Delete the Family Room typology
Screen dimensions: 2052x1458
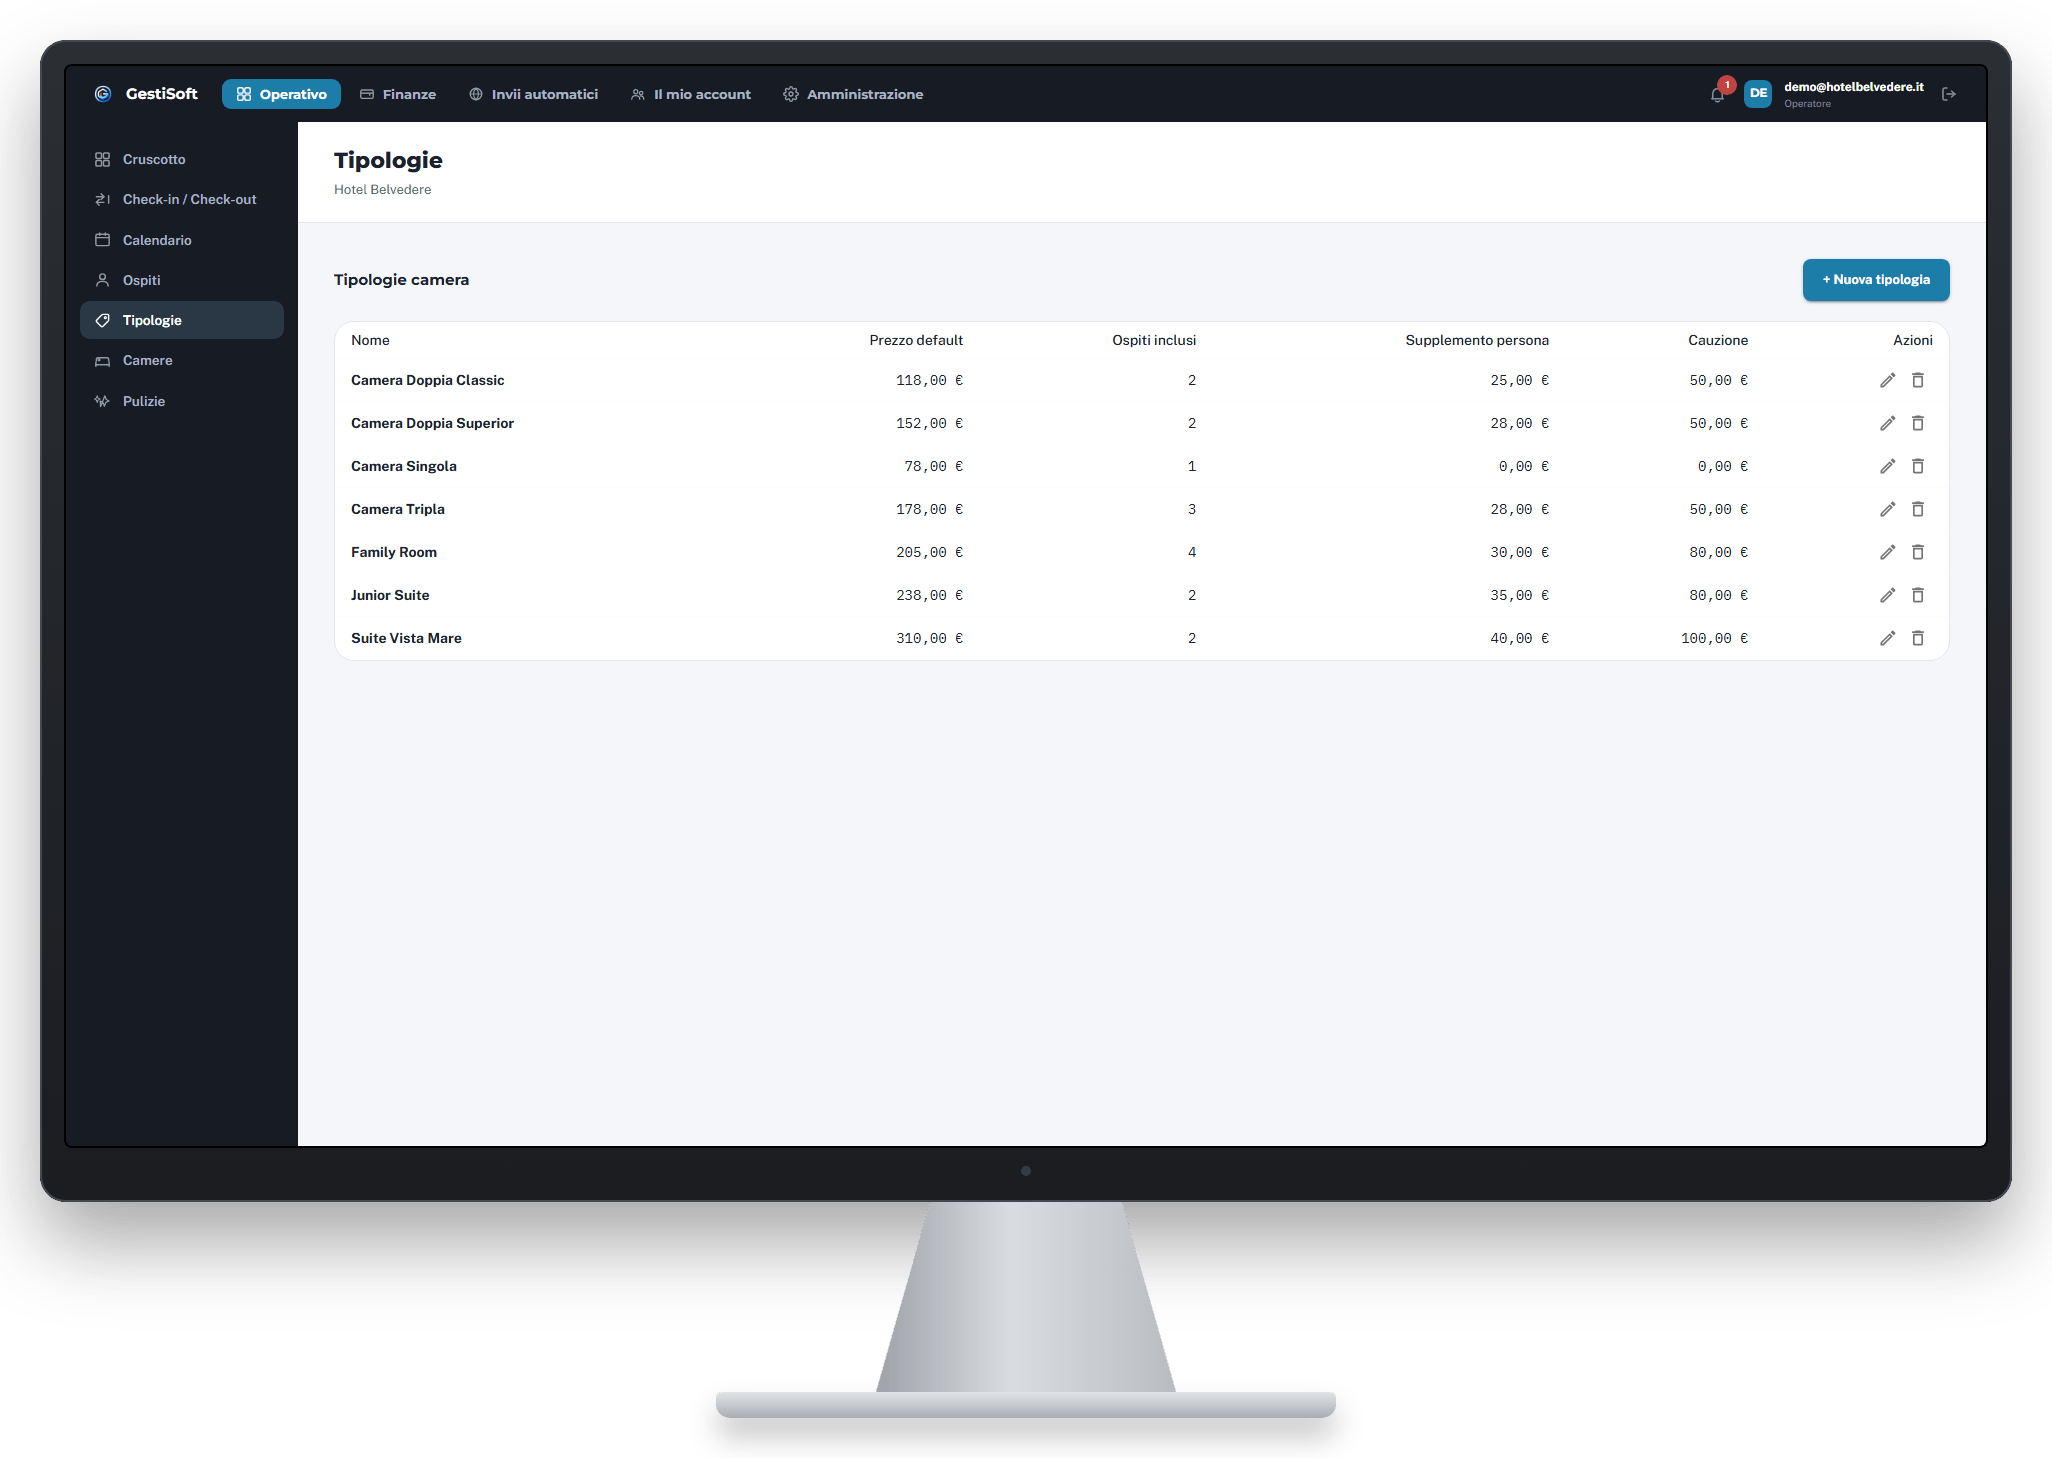pyautogui.click(x=1918, y=552)
